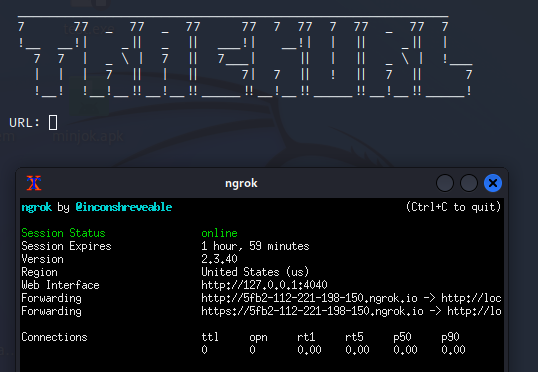This screenshot has height=372, width=538.
Task: Click the 'p90' column header
Action: pyautogui.click(x=450, y=337)
